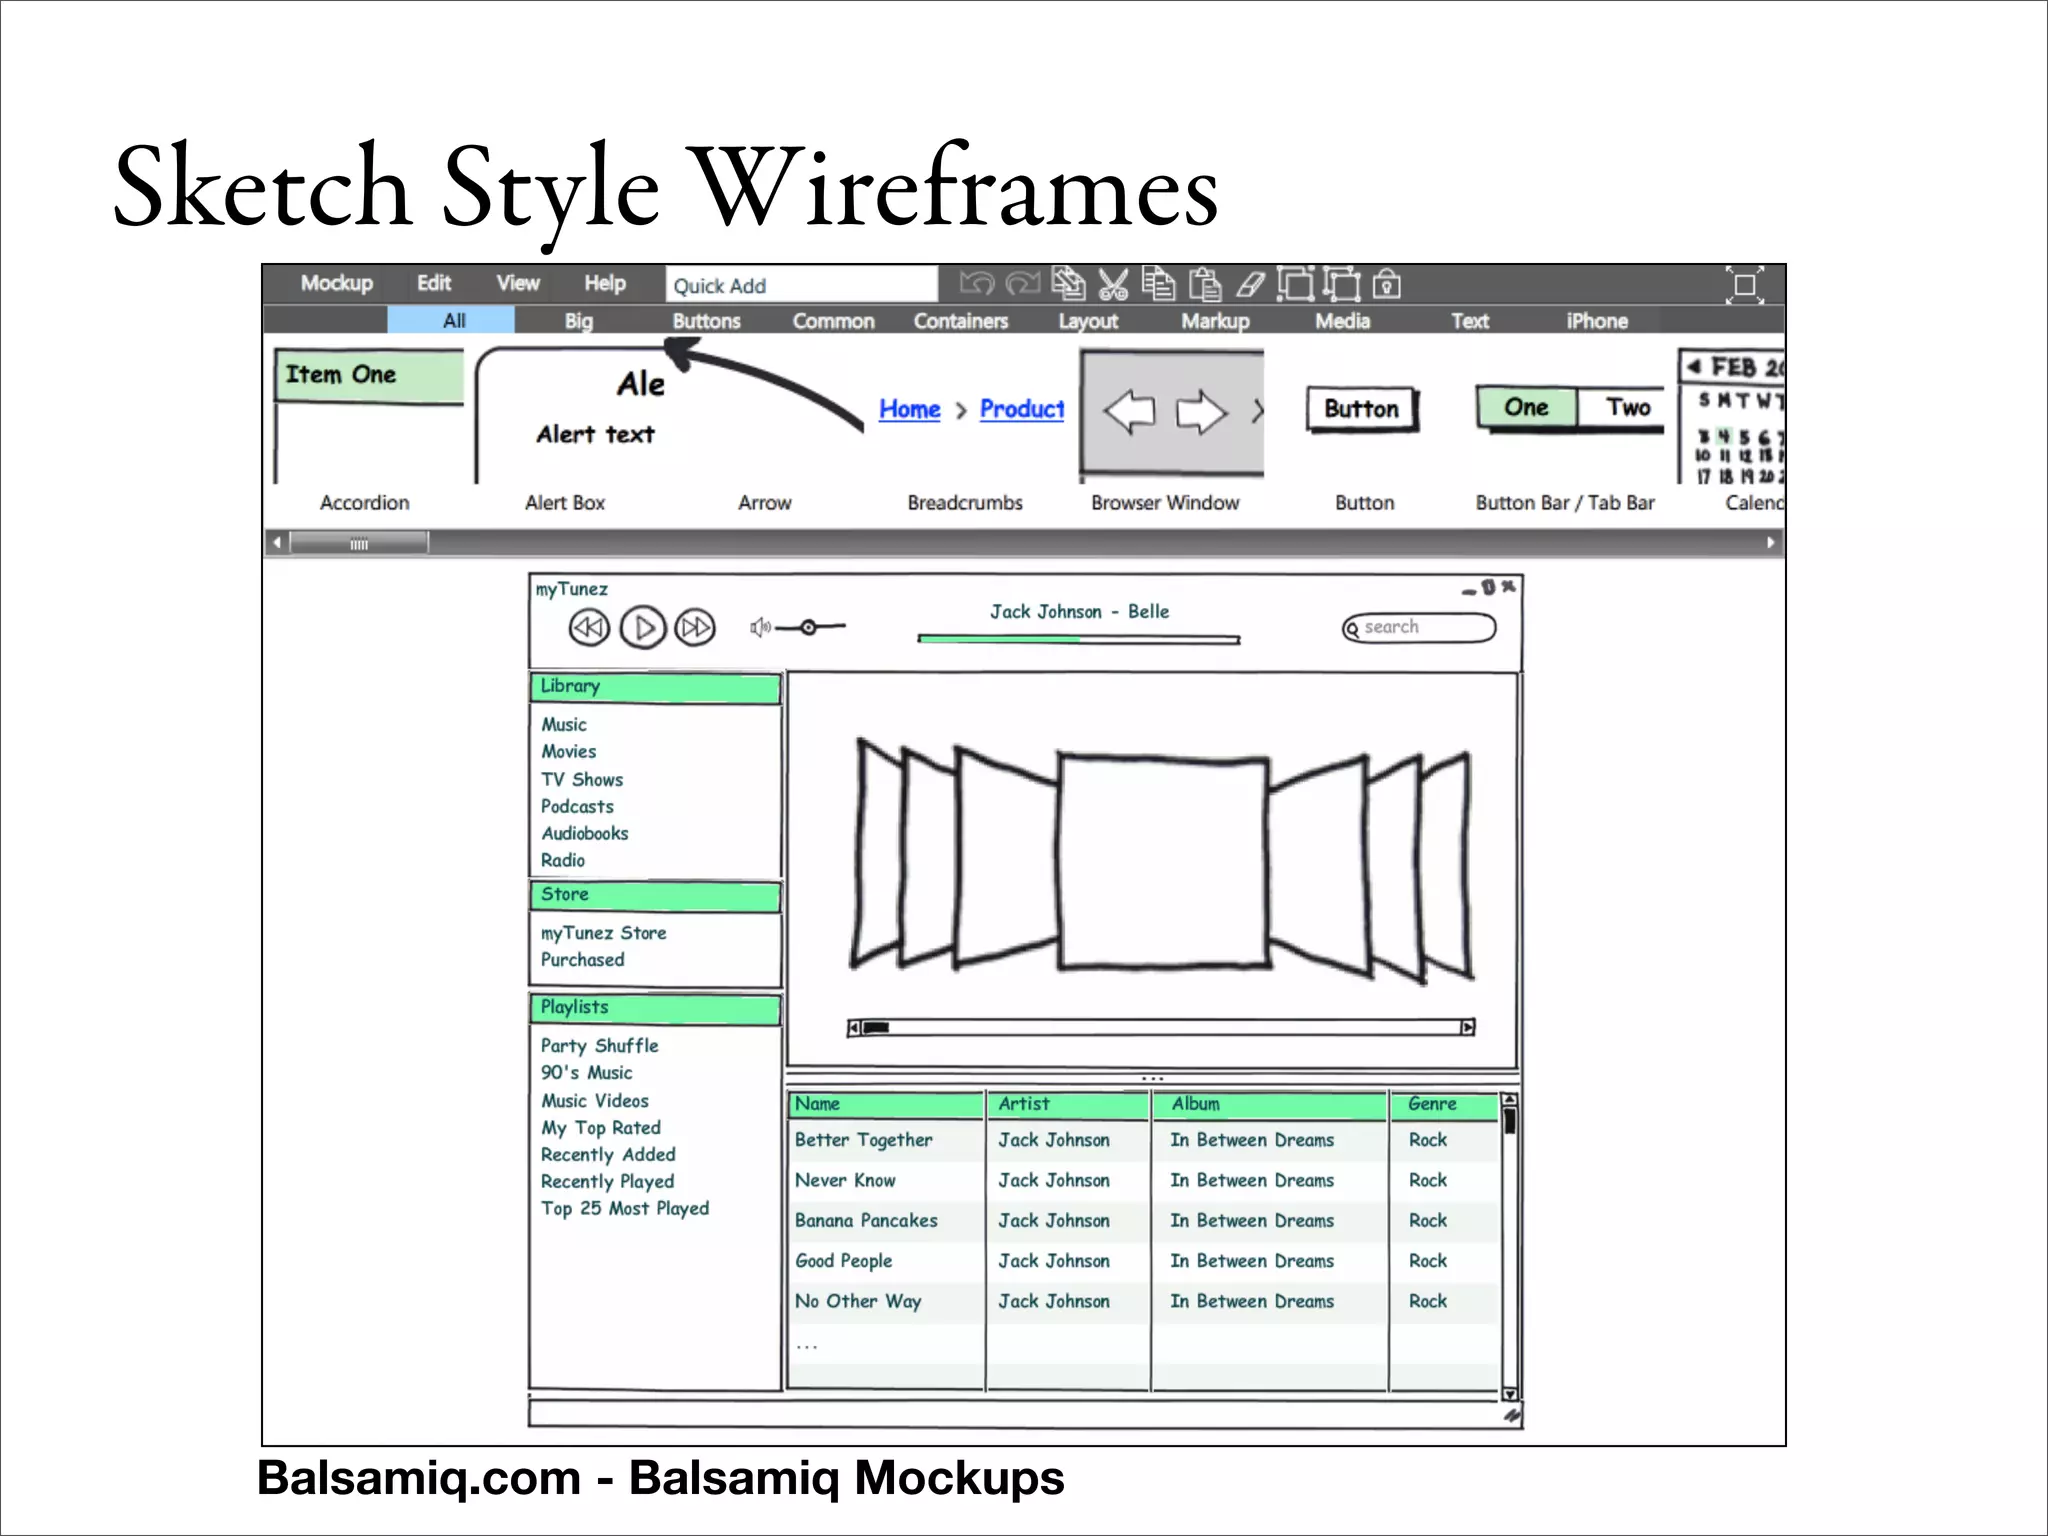Select the Buttons components tab
The width and height of the screenshot is (2048, 1536).
706,320
